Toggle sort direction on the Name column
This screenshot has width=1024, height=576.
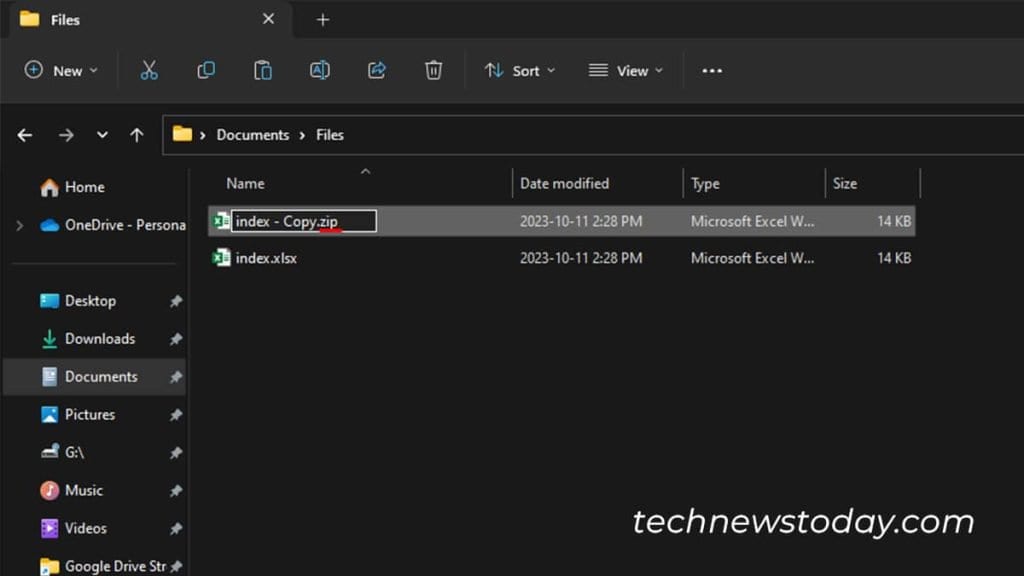[244, 183]
